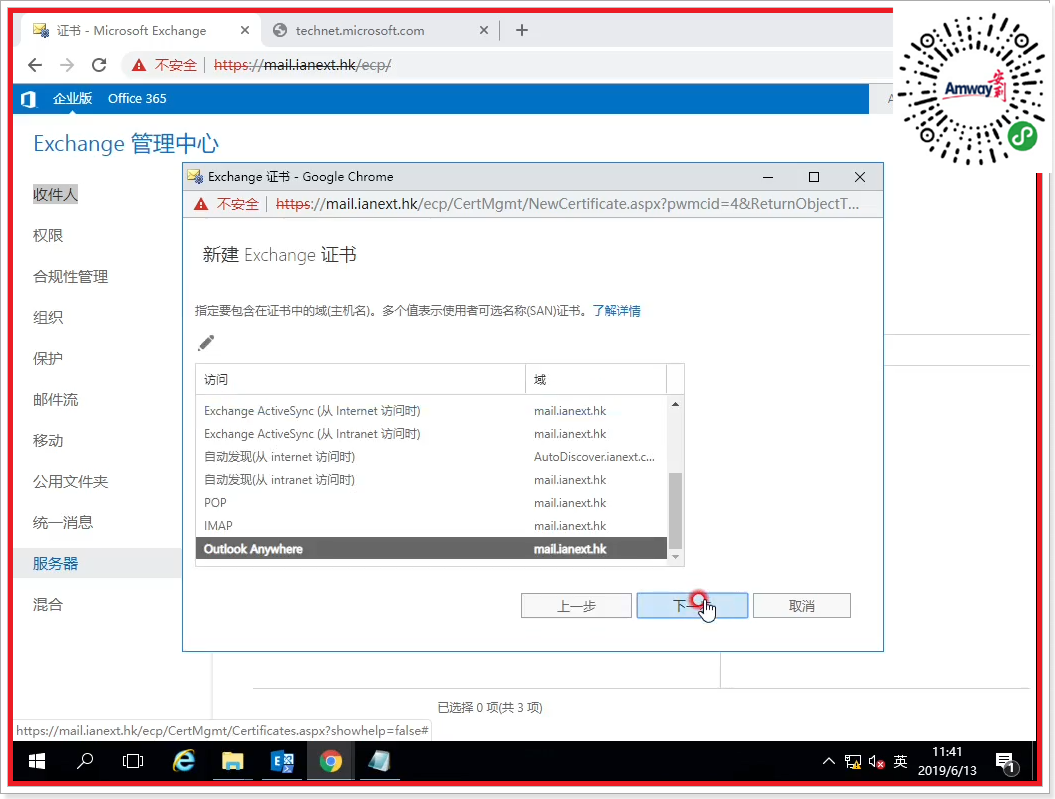The height and width of the screenshot is (799, 1055).
Task: Switch to Google Chrome on the taskbar
Action: (330, 761)
